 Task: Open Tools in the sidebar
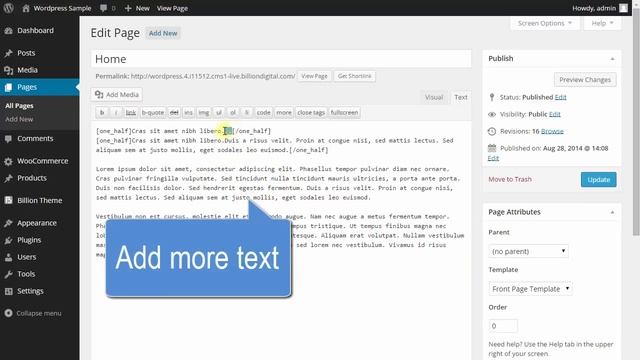[x=26, y=274]
